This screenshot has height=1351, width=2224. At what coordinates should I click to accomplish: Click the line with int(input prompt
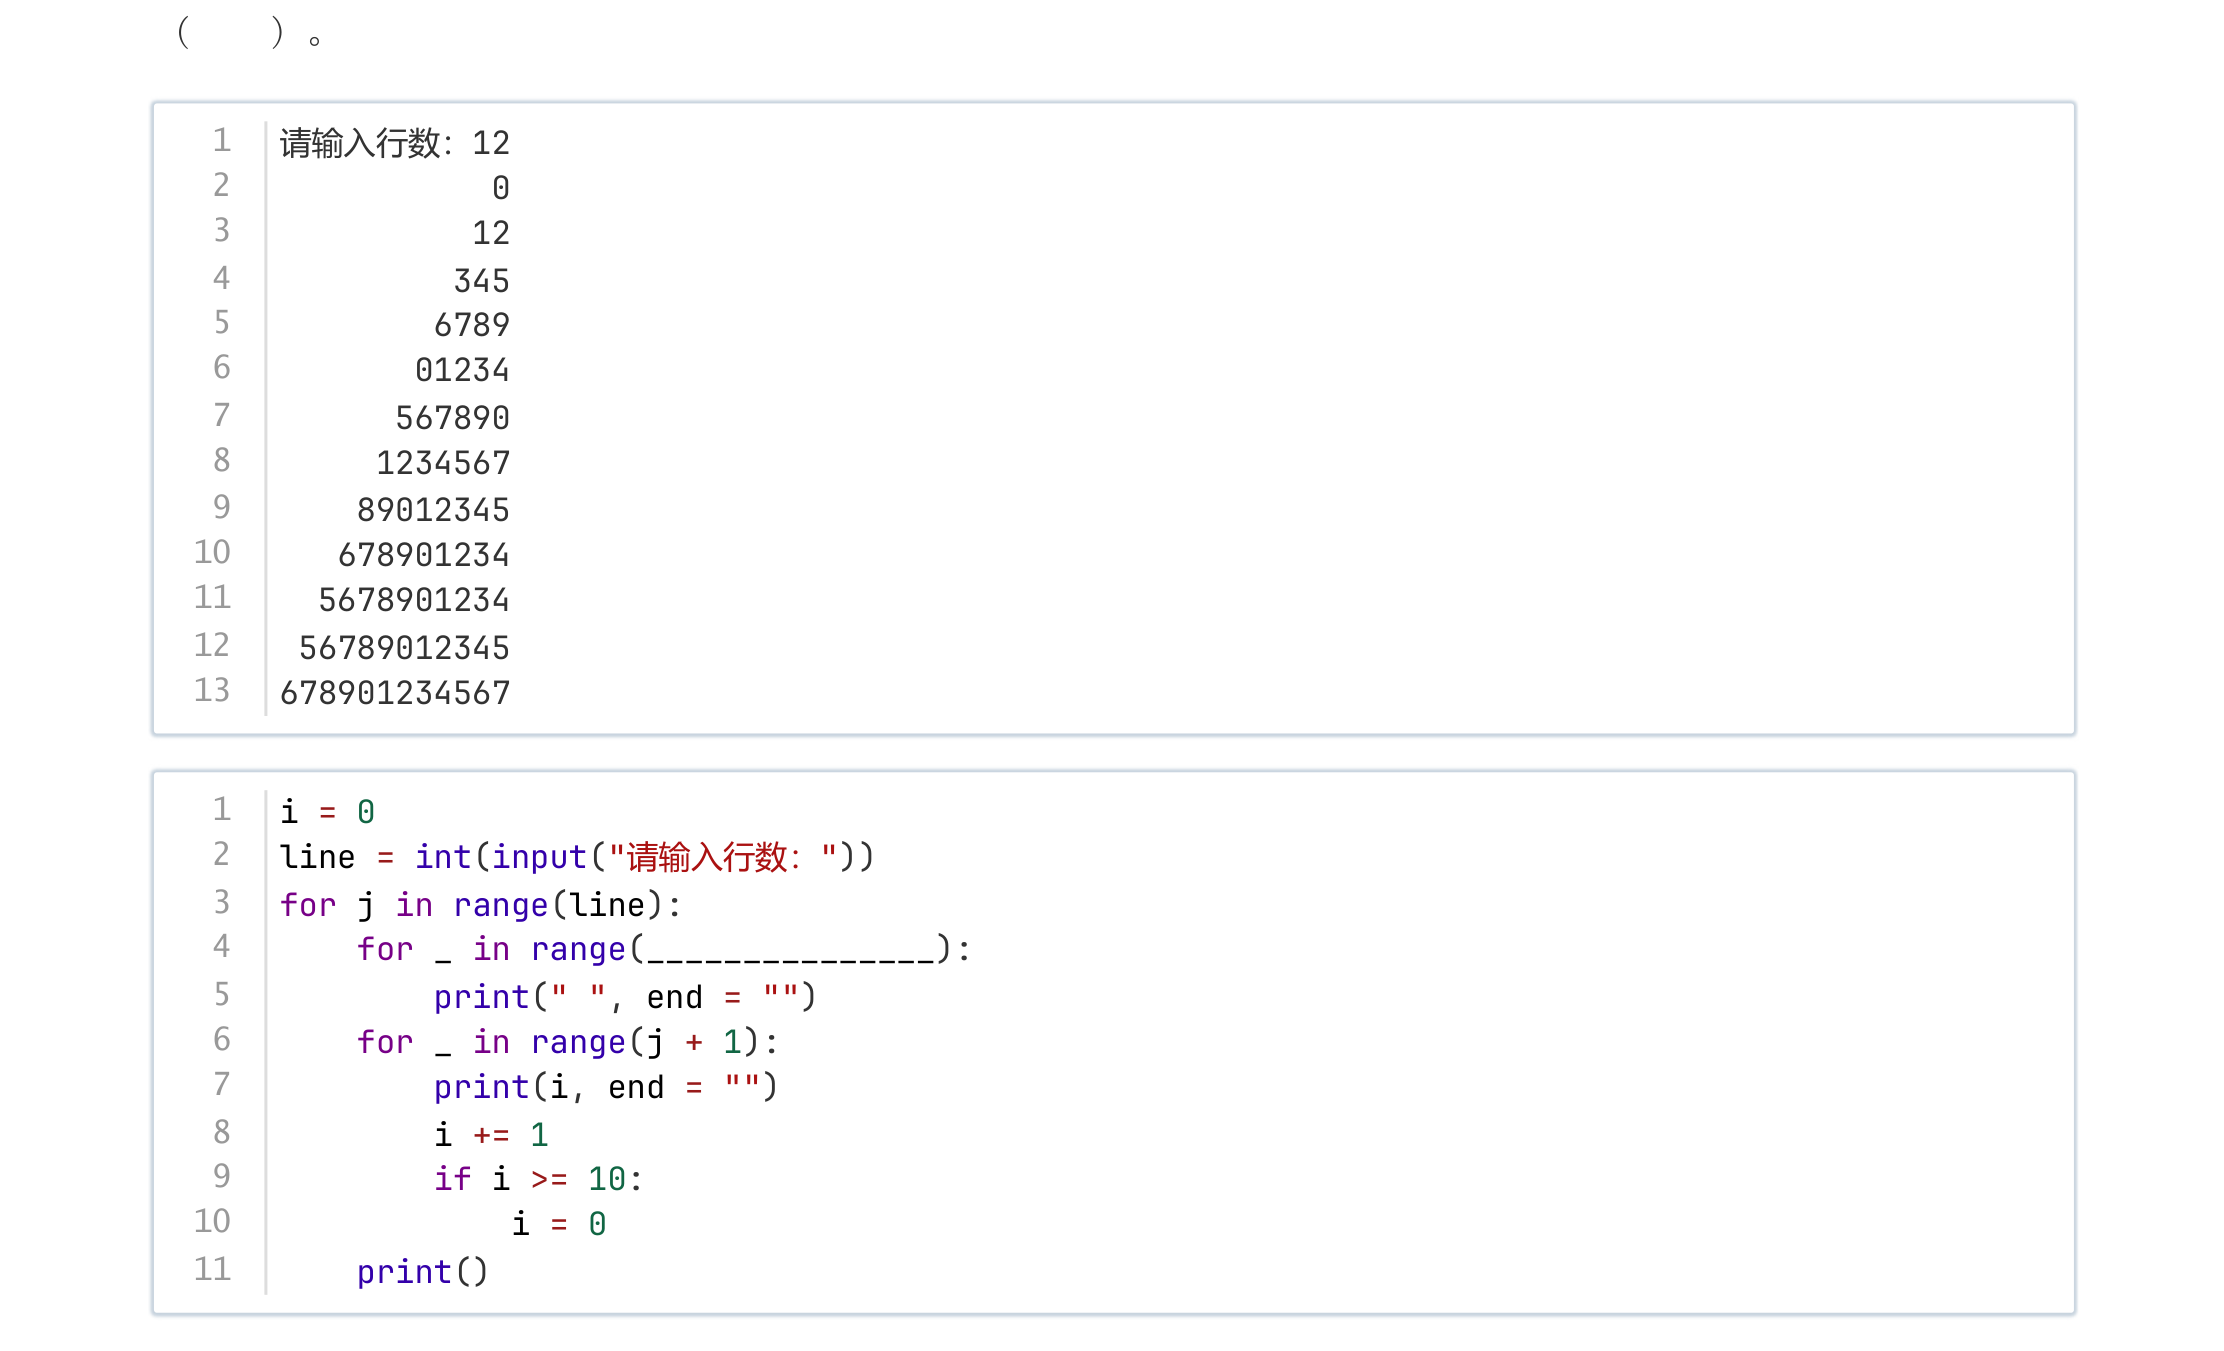[577, 857]
